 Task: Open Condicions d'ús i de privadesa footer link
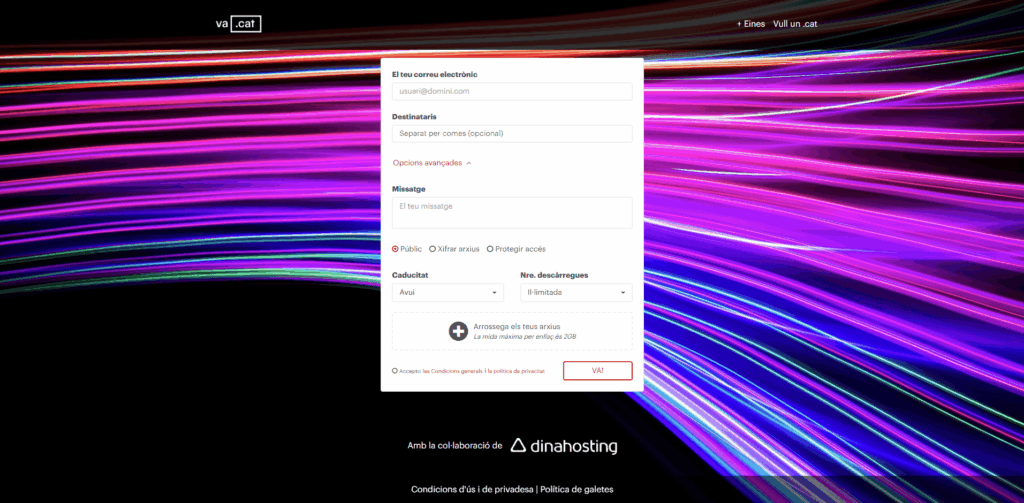click(x=471, y=490)
